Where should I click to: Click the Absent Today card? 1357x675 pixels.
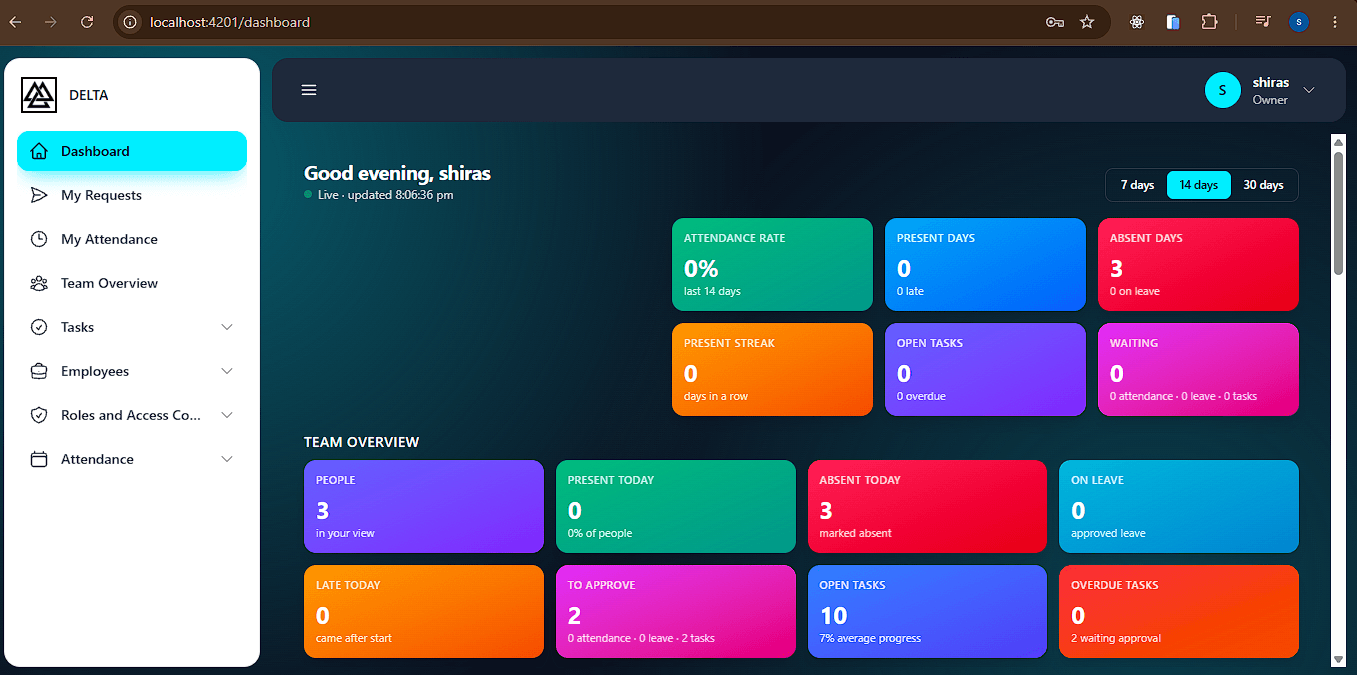pyautogui.click(x=927, y=506)
